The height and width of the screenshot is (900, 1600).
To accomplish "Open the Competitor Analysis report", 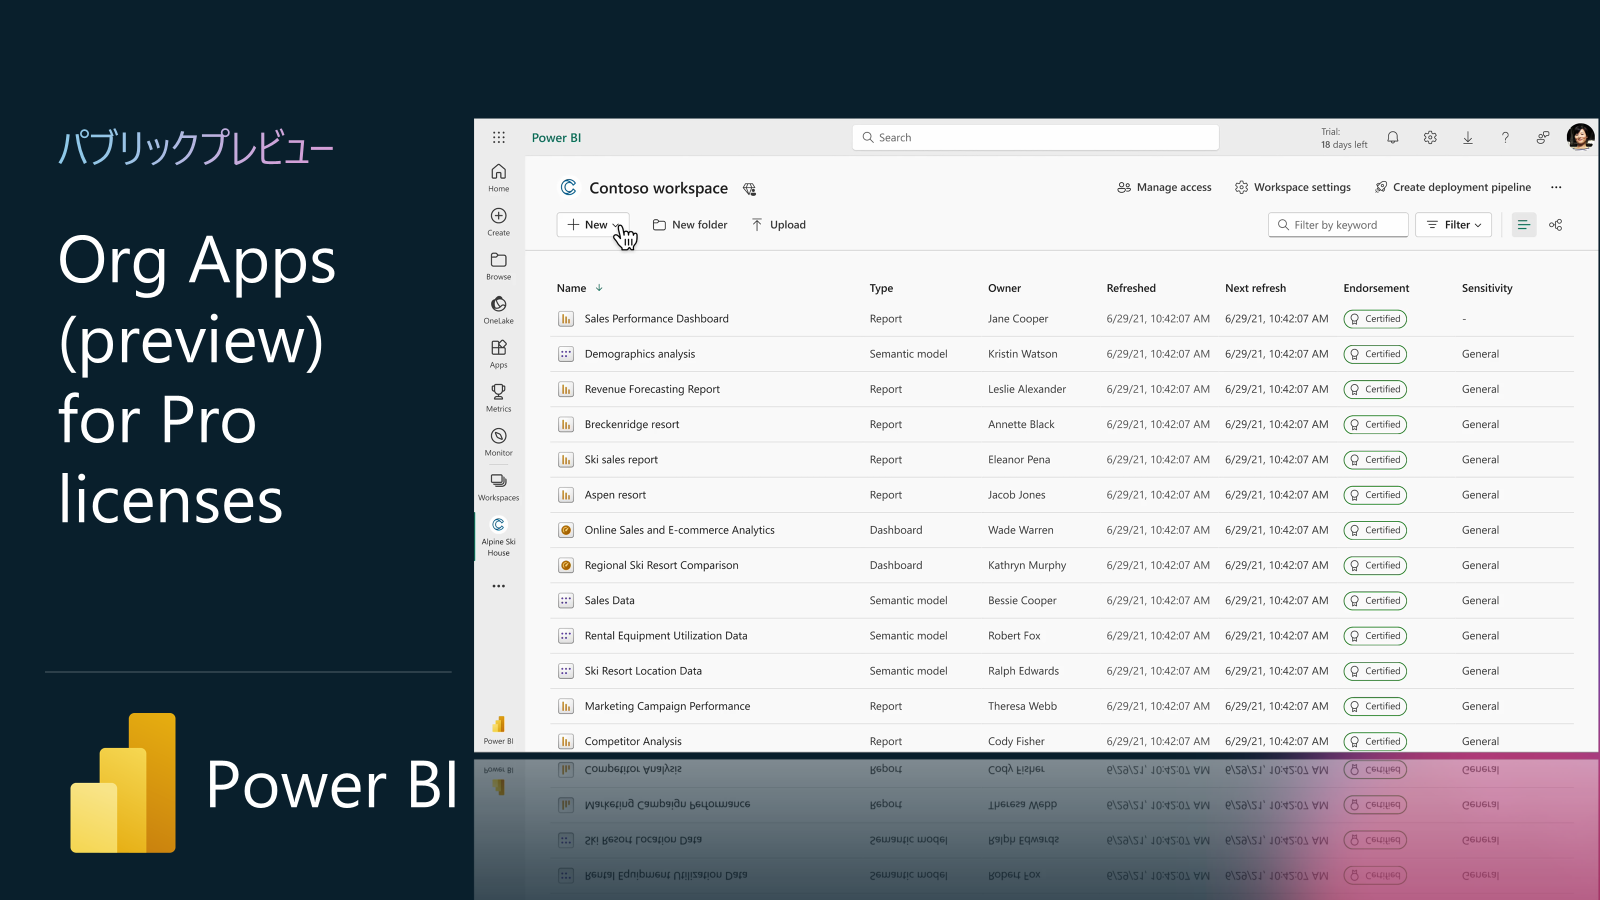I will [633, 742].
